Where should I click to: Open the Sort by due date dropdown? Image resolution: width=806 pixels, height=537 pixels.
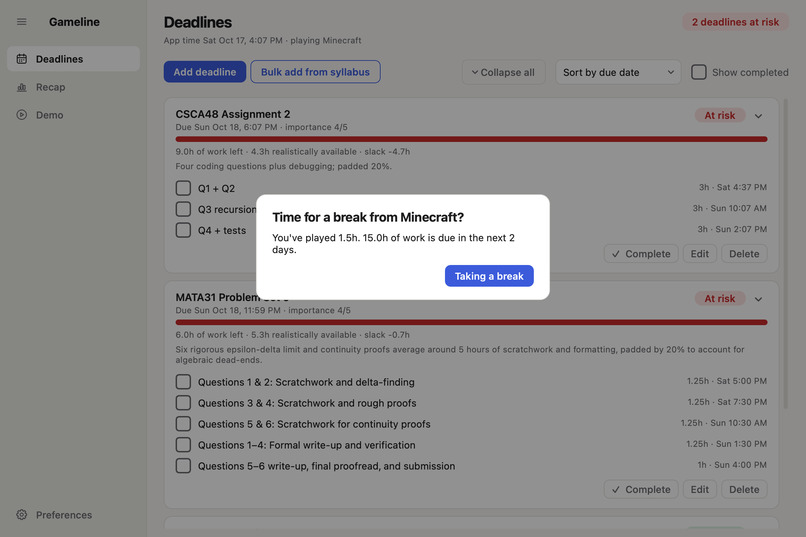coord(618,72)
